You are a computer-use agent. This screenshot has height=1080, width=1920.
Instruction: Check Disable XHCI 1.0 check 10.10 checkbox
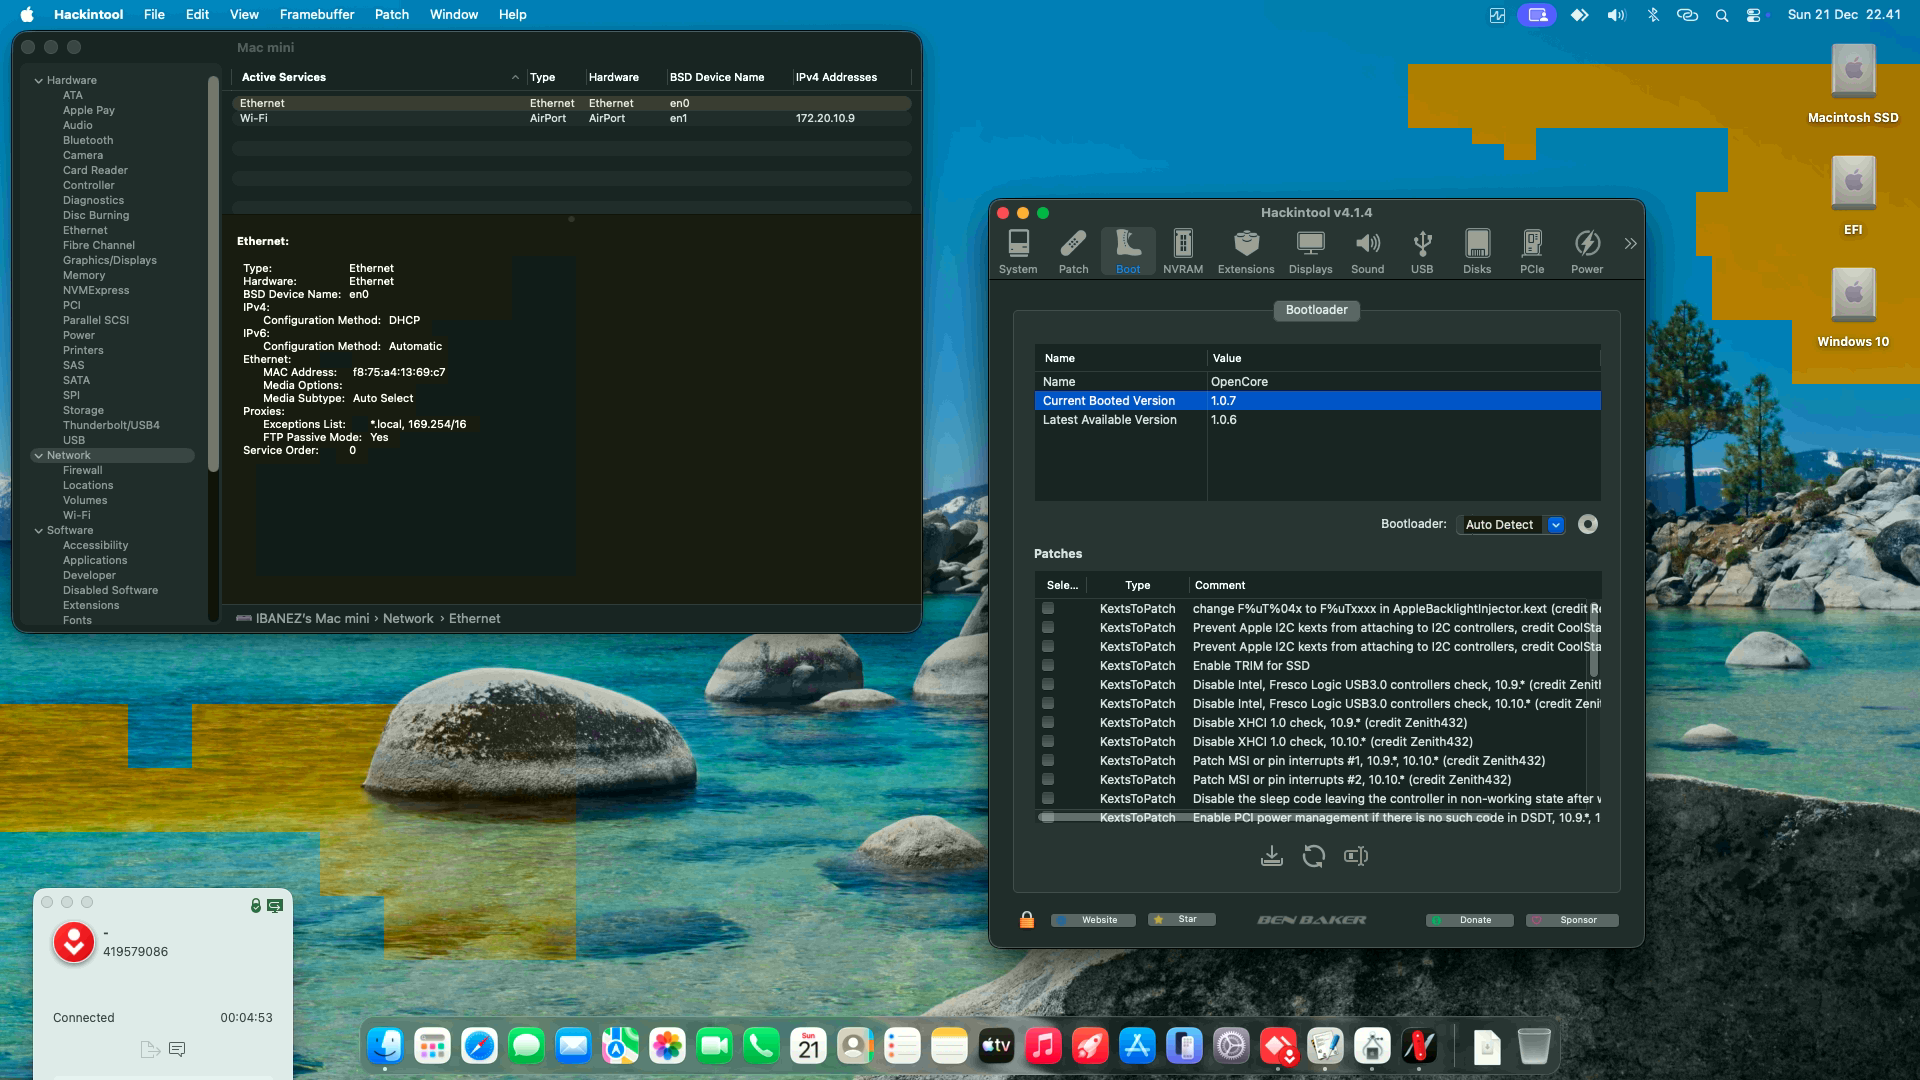click(1048, 741)
